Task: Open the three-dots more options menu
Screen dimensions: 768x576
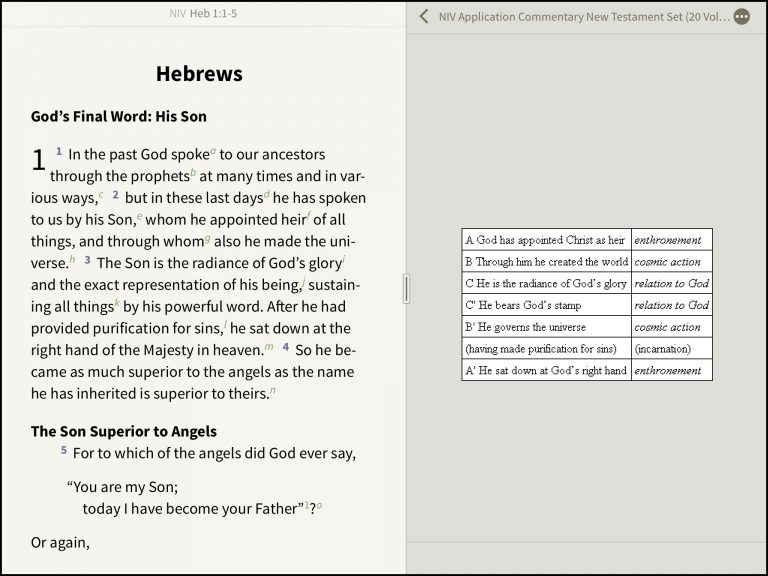Action: click(x=742, y=17)
